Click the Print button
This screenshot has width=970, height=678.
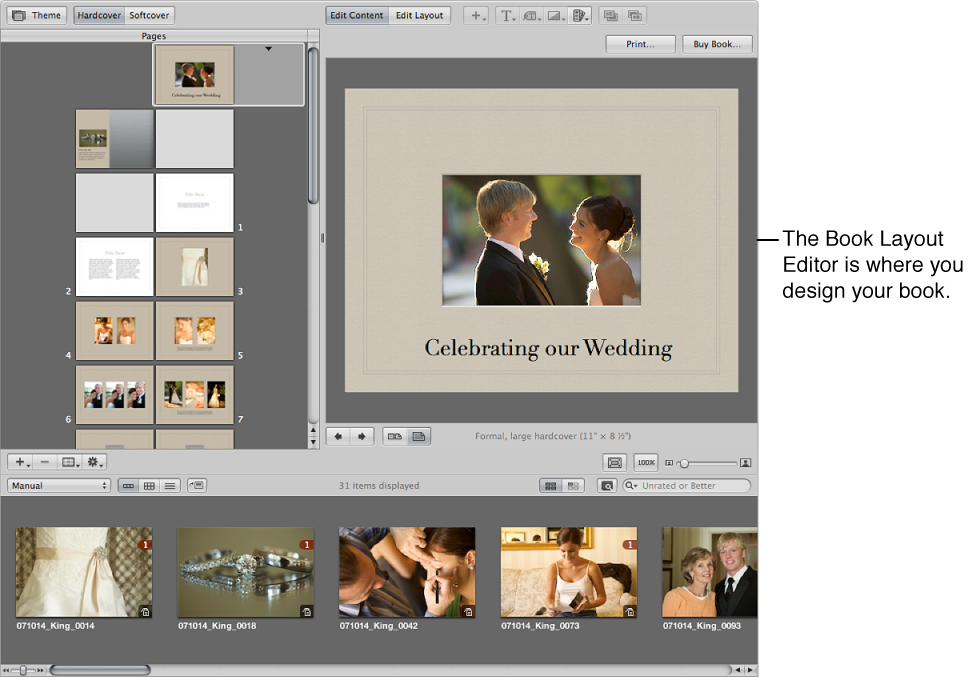640,44
